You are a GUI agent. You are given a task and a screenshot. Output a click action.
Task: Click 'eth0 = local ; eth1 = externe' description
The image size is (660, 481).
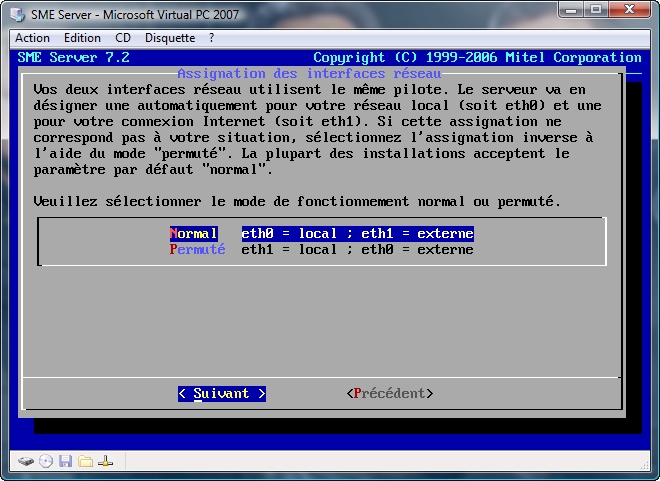(357, 234)
